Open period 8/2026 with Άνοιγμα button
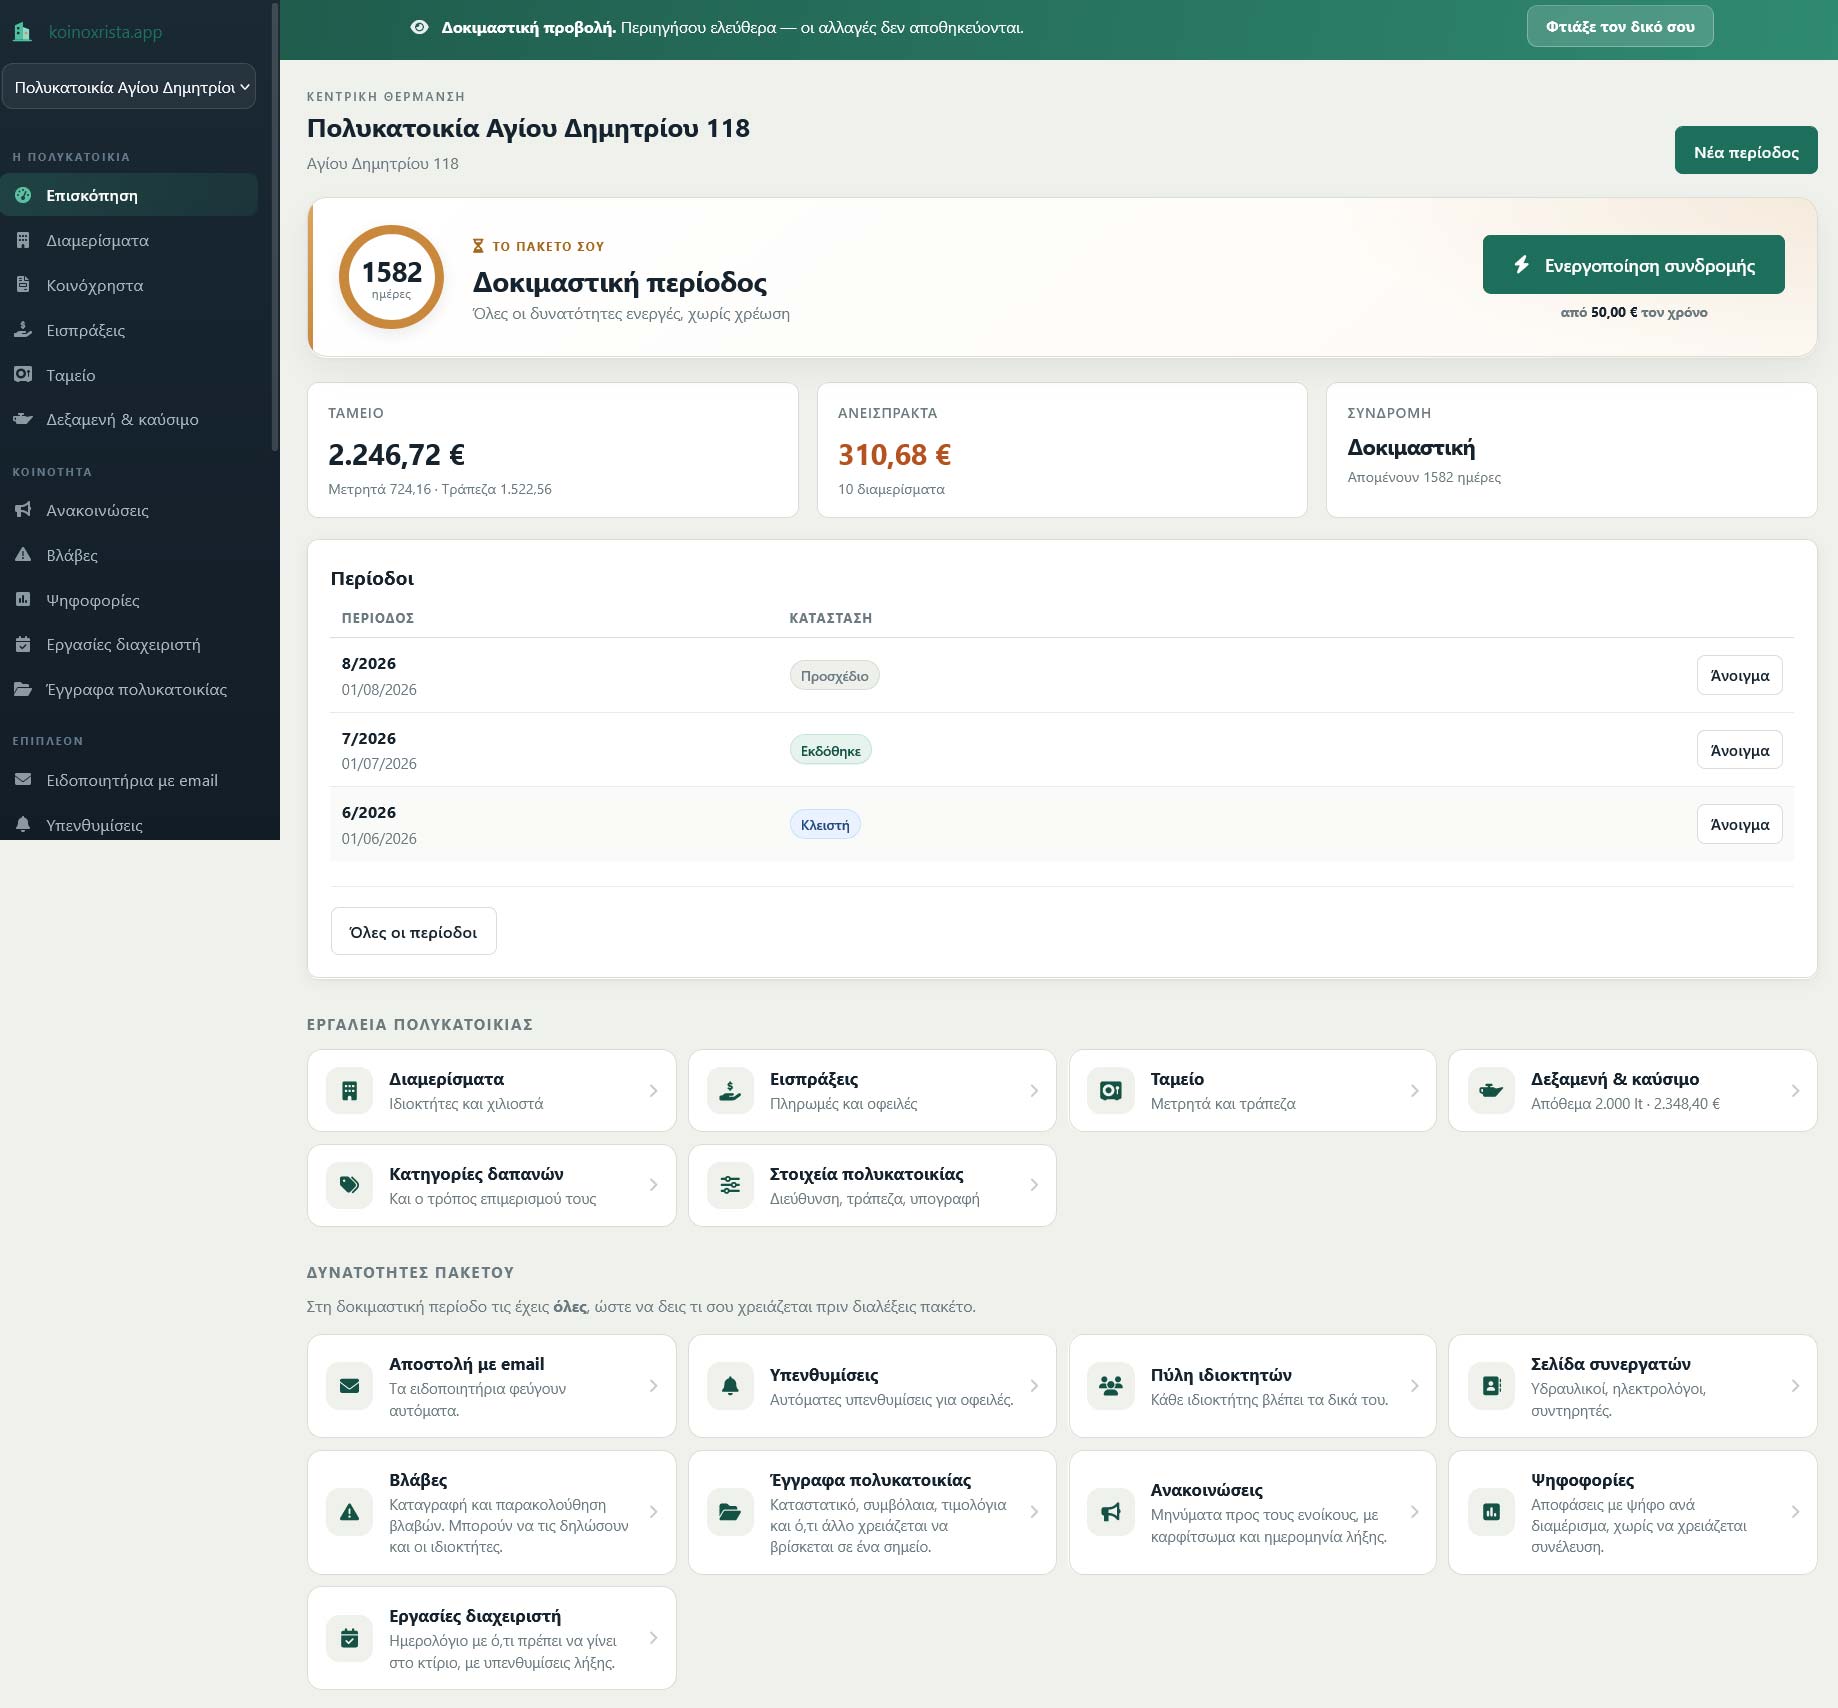 click(x=1739, y=676)
